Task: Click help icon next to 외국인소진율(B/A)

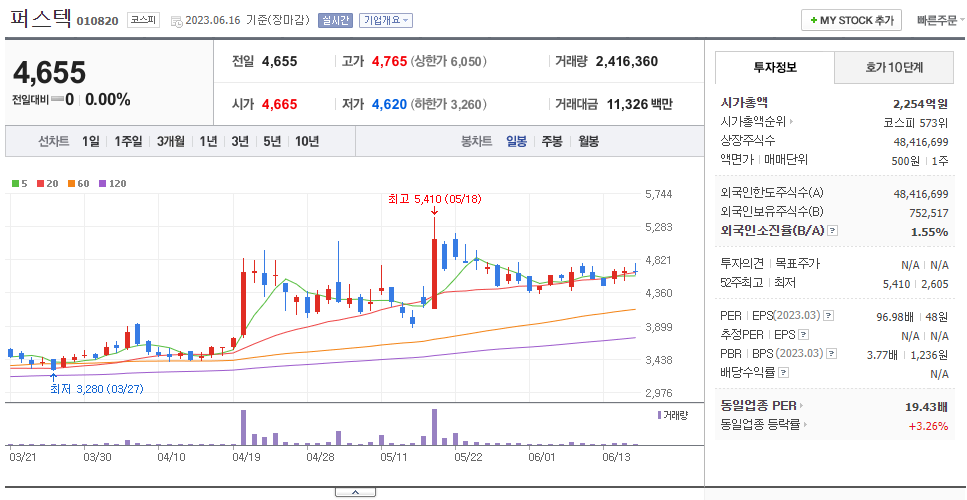Action: click(833, 231)
